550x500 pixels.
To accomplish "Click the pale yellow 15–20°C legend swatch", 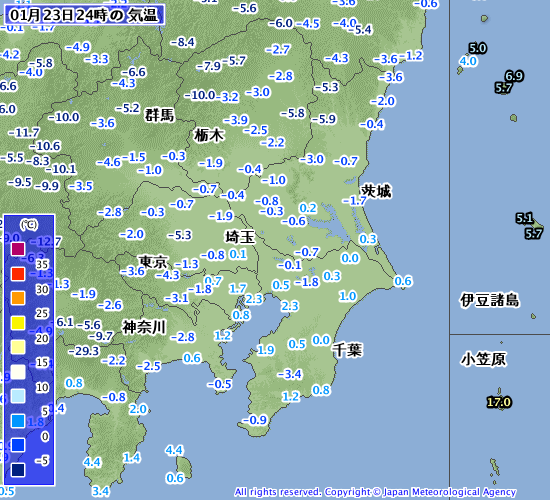I will click(x=18, y=347).
